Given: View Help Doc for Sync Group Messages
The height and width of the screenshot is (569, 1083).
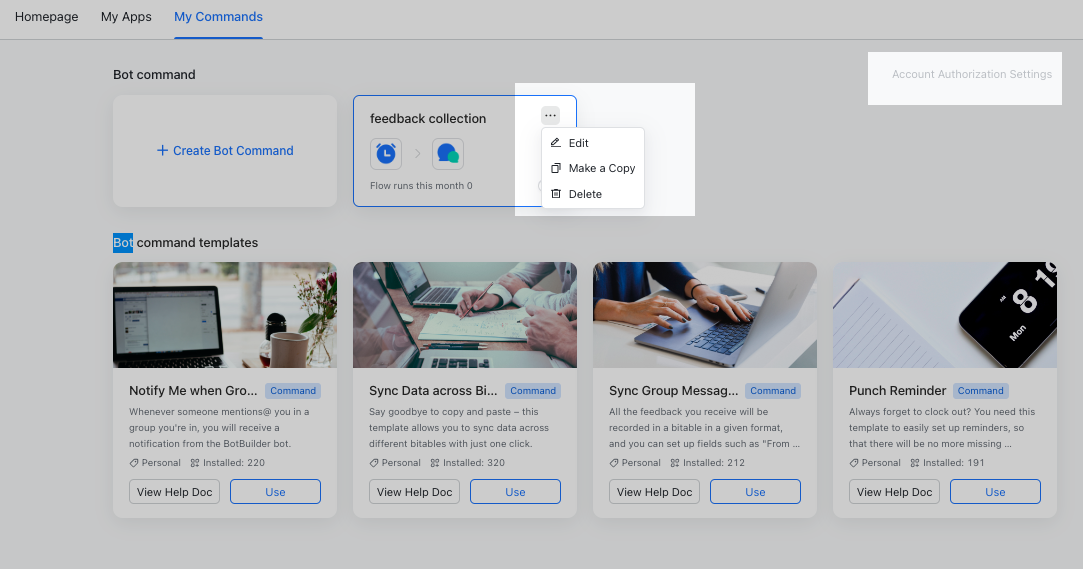Looking at the screenshot, I should [655, 492].
